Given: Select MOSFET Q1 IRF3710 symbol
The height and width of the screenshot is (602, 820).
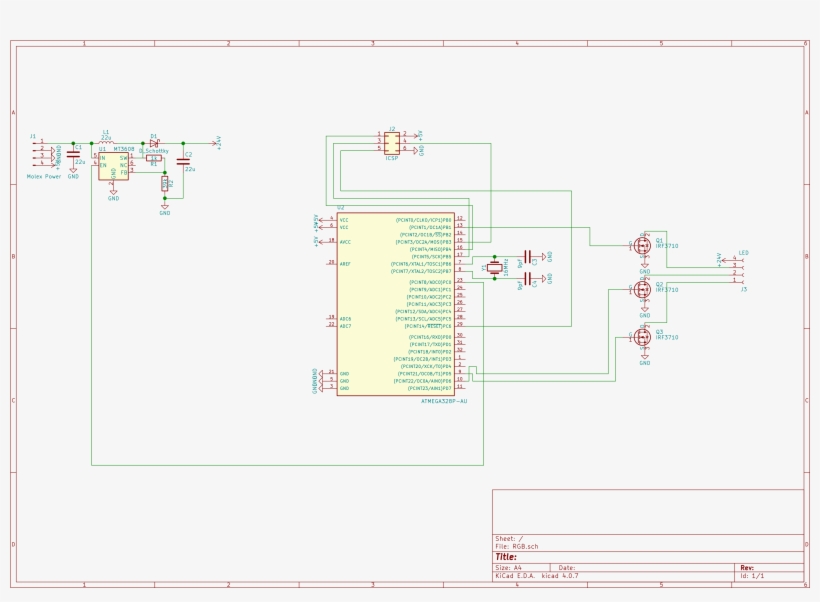Looking at the screenshot, I should pyautogui.click(x=641, y=245).
